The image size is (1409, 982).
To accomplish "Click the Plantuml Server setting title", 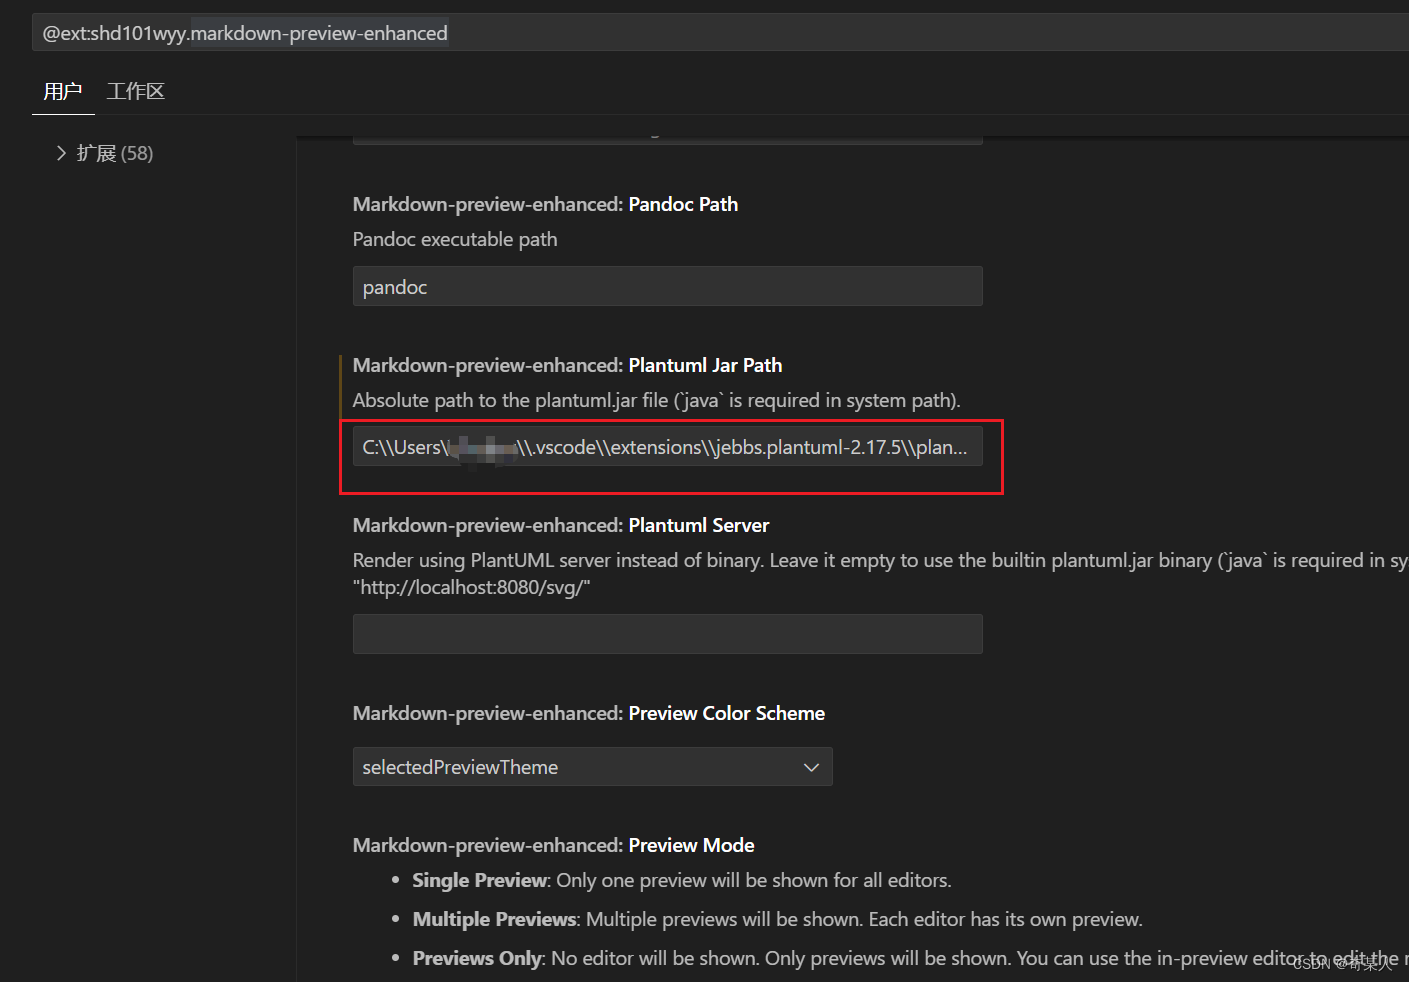I will point(561,525).
